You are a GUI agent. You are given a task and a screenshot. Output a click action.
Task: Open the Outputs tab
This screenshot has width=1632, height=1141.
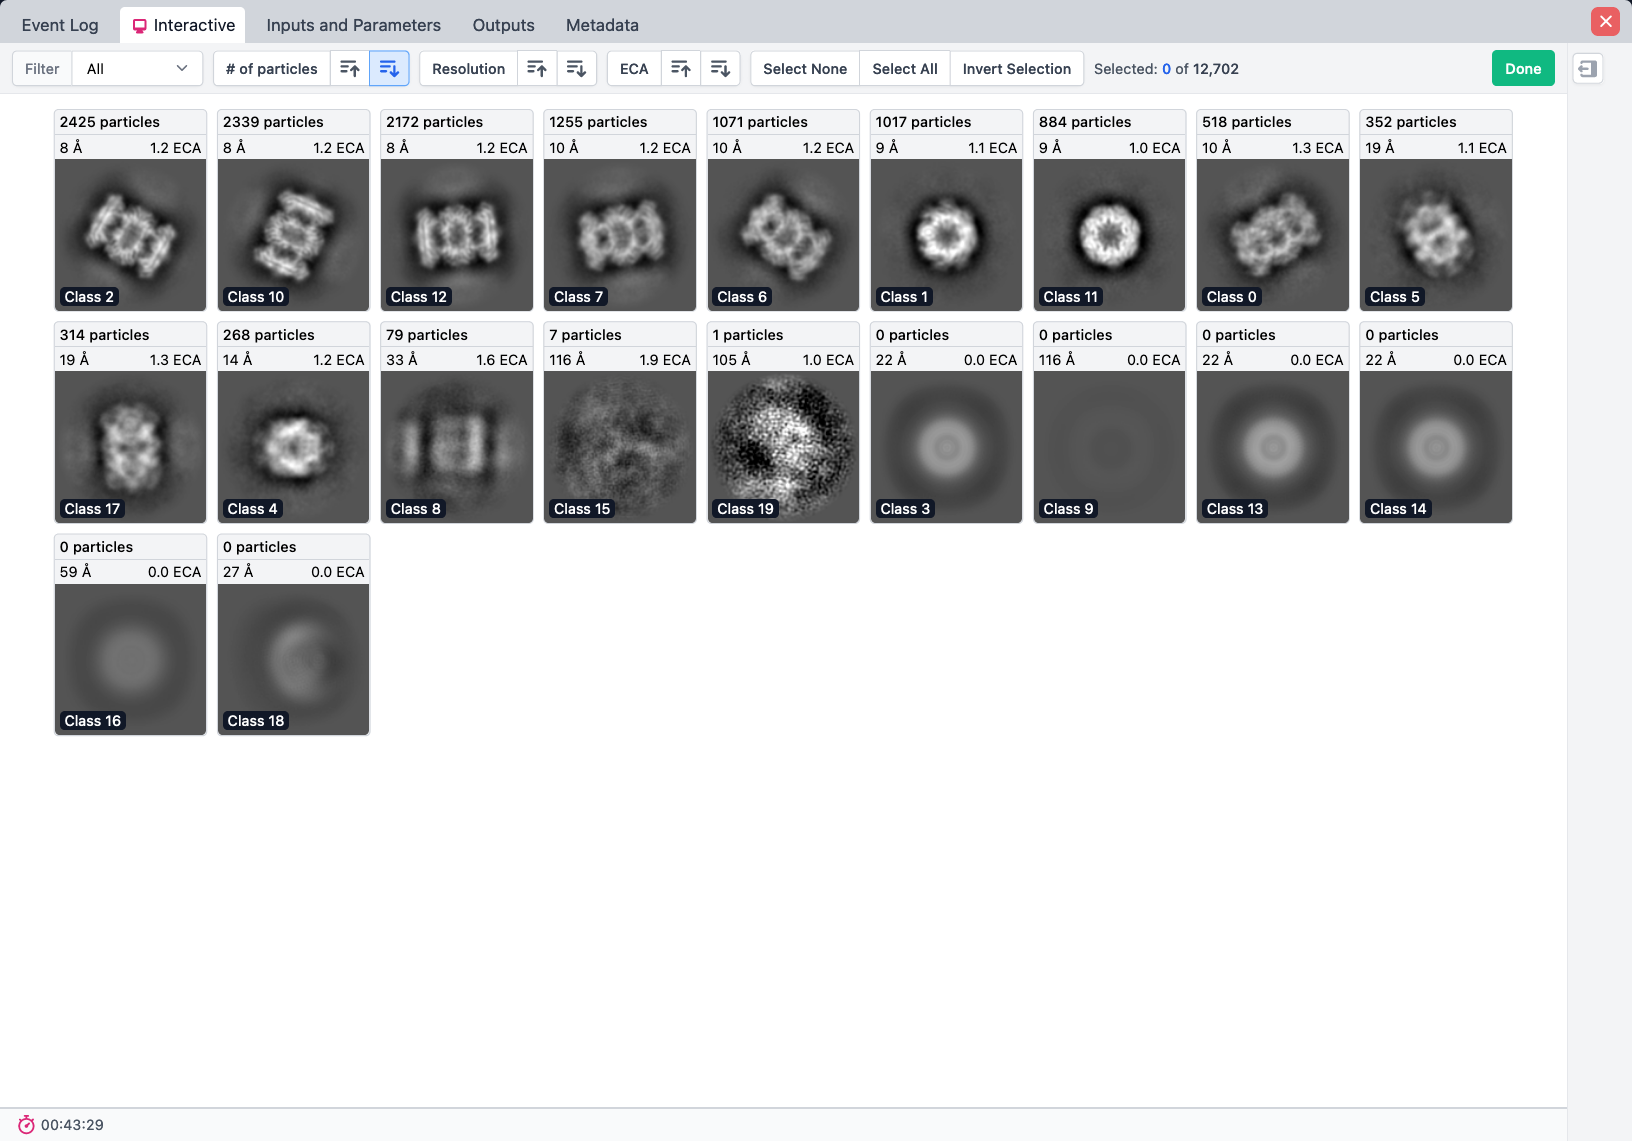coord(503,25)
